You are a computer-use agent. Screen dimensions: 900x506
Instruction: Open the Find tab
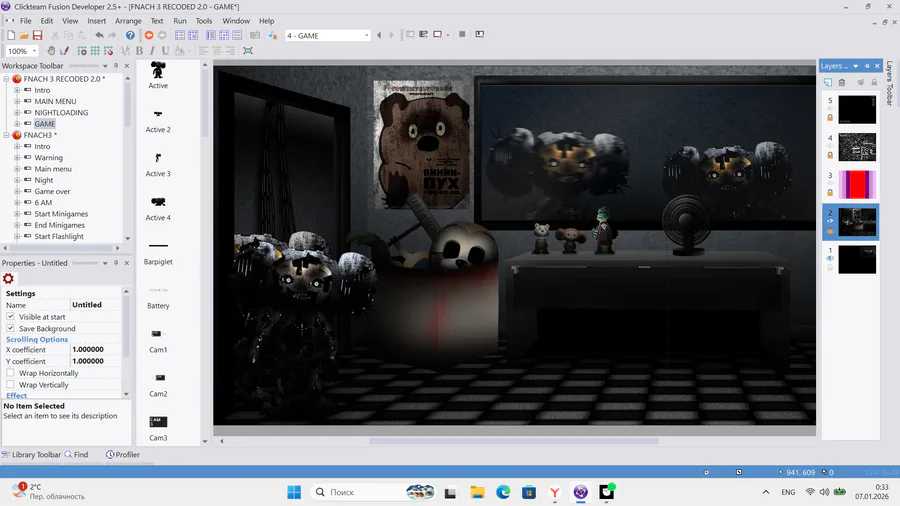click(76, 454)
